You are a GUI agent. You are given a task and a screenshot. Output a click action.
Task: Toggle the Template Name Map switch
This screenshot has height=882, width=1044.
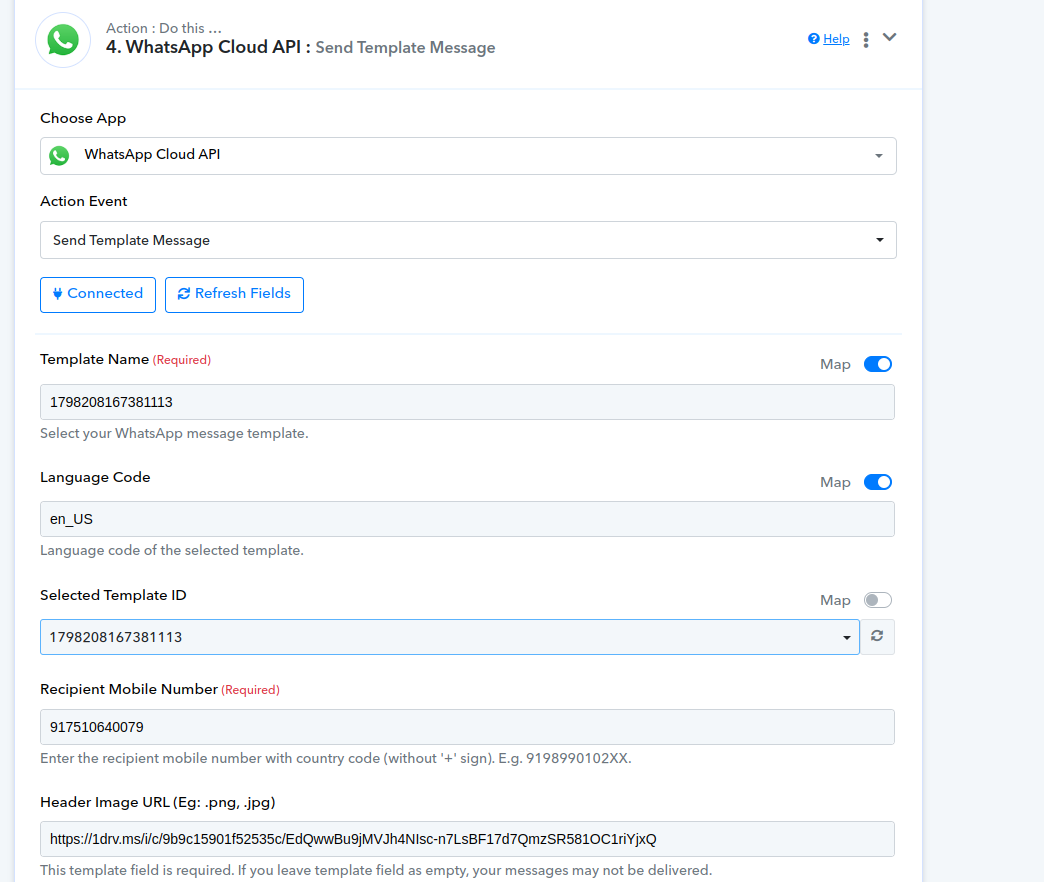[878, 364]
